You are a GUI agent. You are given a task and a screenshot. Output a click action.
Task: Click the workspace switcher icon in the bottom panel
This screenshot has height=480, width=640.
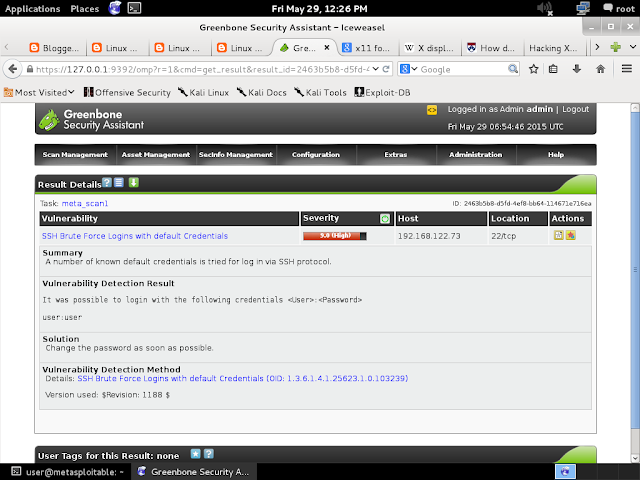[565, 471]
